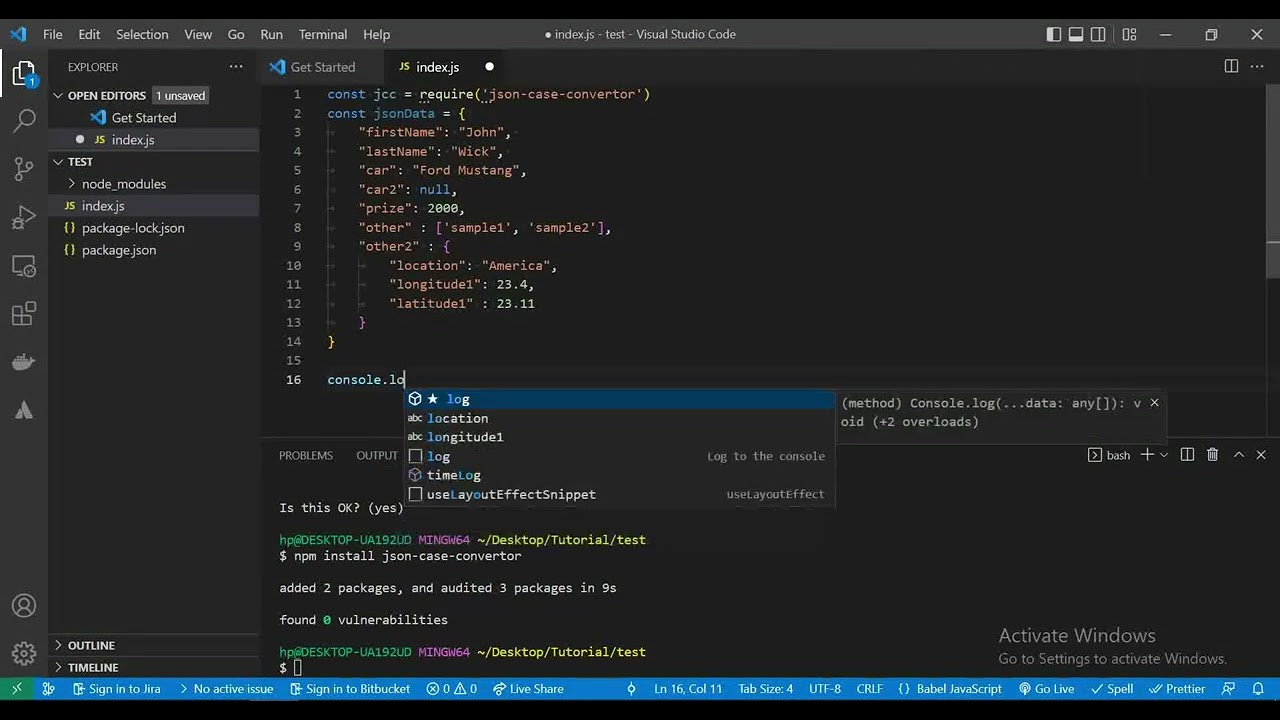This screenshot has height=720, width=1280.
Task: Split the editor to the right
Action: [x=1231, y=66]
